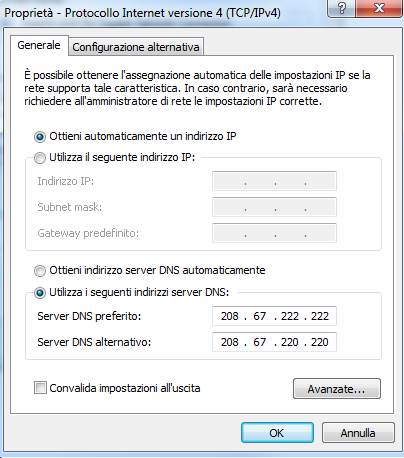This screenshot has width=404, height=458.
Task: Click last octet 222 of preferred DNS
Action: (320, 316)
